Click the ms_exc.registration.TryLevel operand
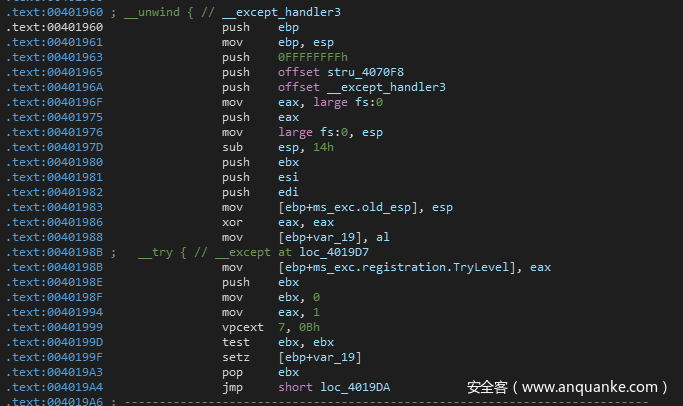This screenshot has width=683, height=406. pos(414,267)
